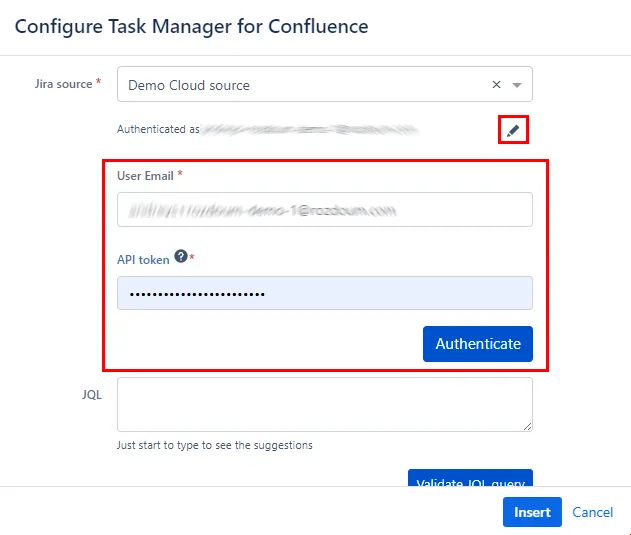Image resolution: width=631 pixels, height=535 pixels.
Task: Click the Authenticate button
Action: click(478, 344)
